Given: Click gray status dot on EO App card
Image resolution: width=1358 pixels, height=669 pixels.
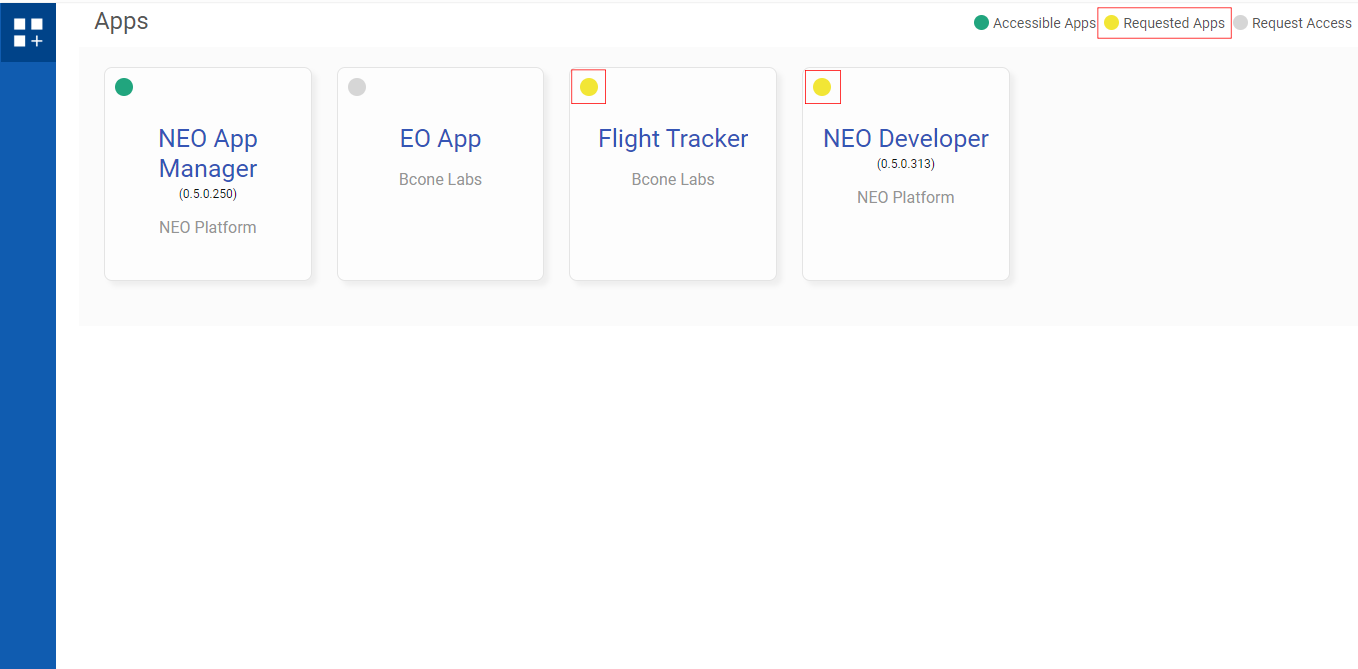Looking at the screenshot, I should pyautogui.click(x=357, y=87).
